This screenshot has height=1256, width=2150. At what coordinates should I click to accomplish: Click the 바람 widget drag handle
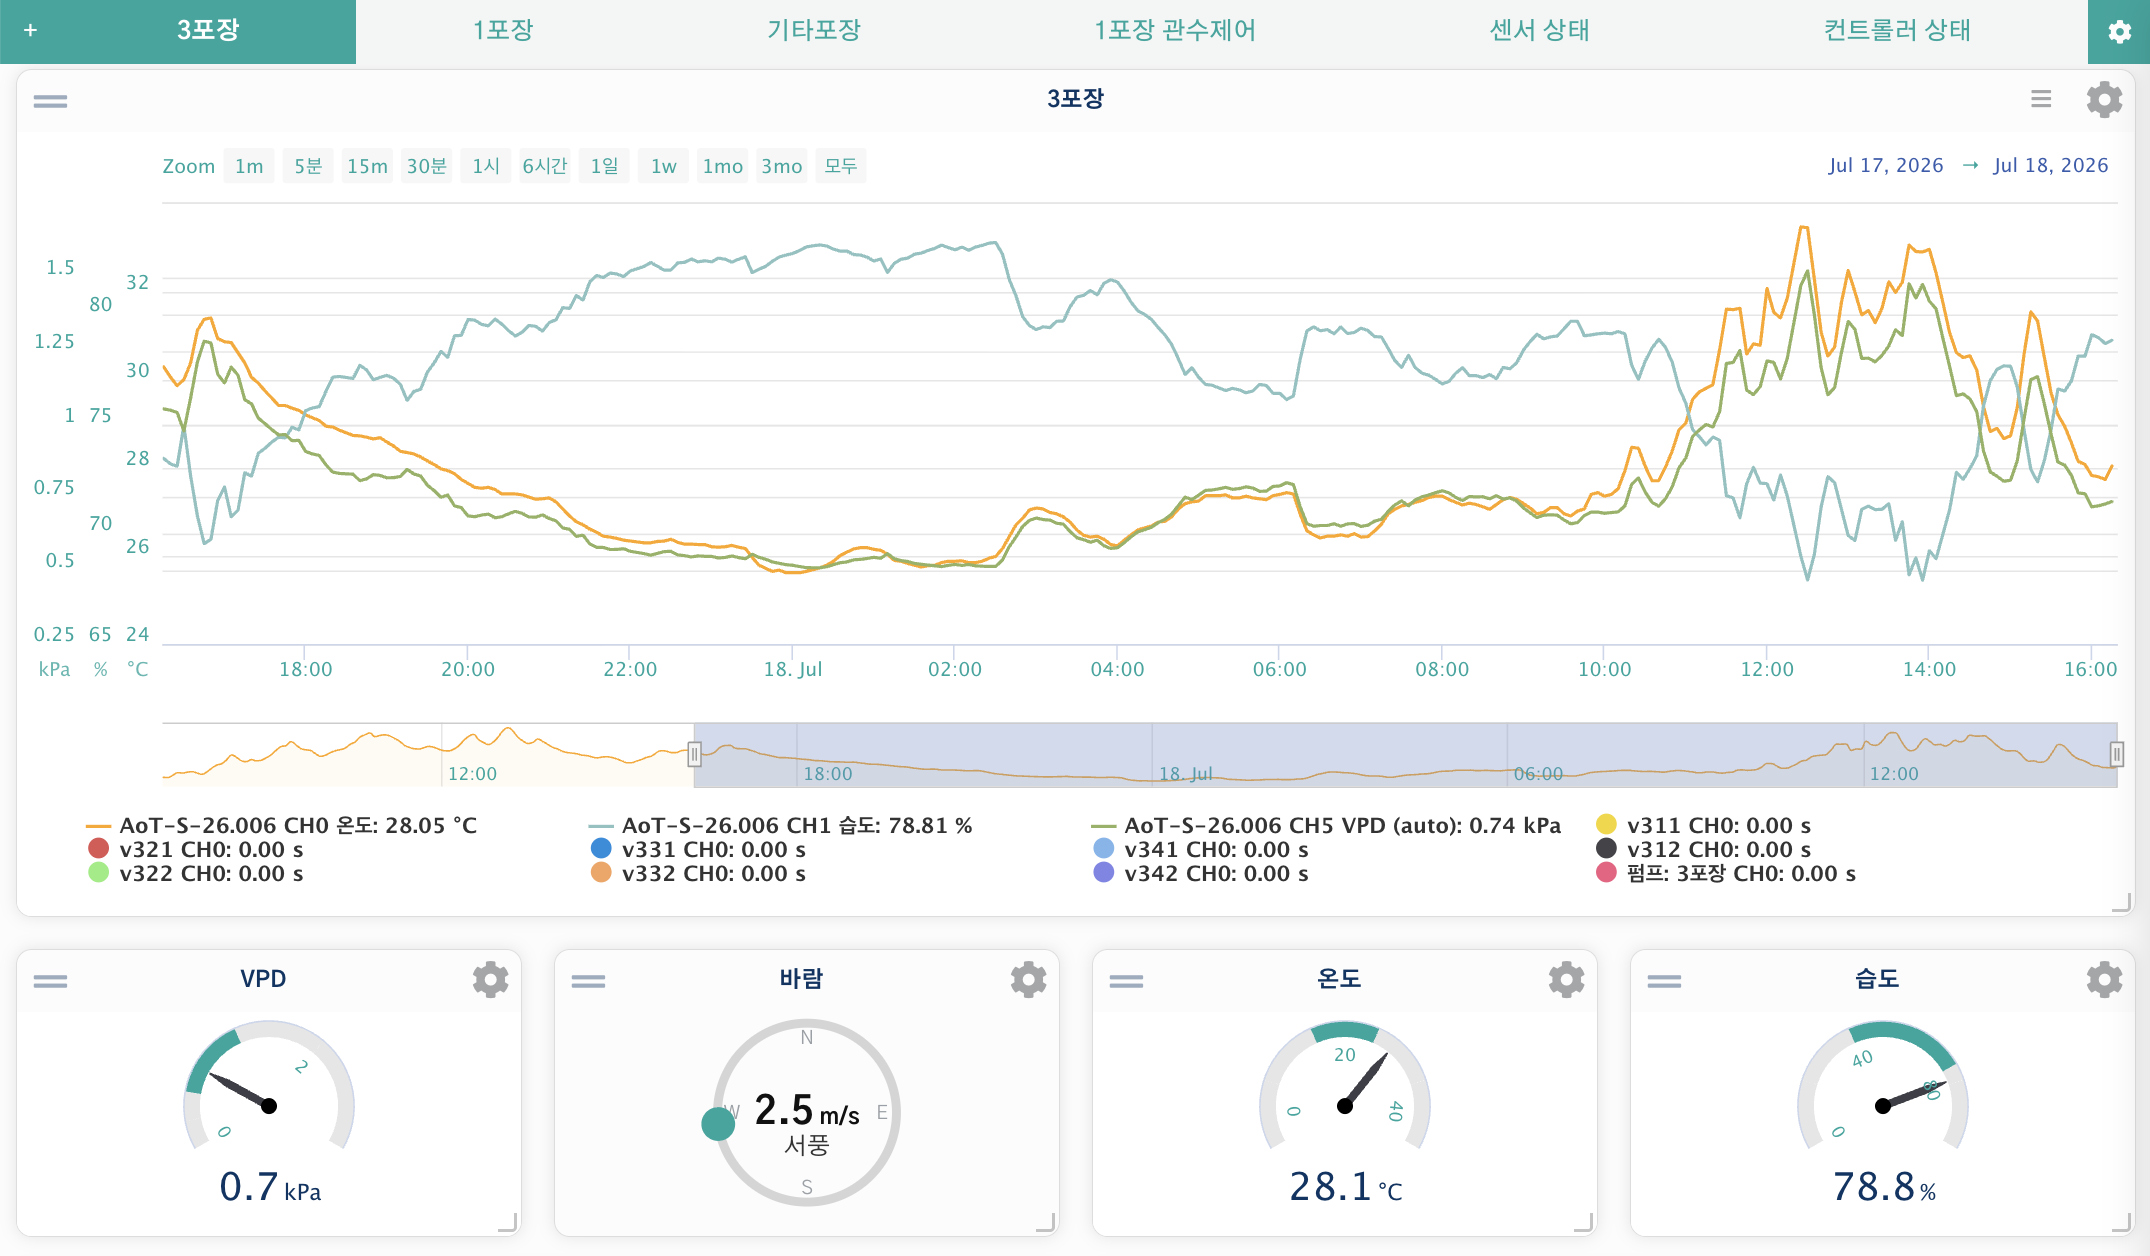[588, 981]
